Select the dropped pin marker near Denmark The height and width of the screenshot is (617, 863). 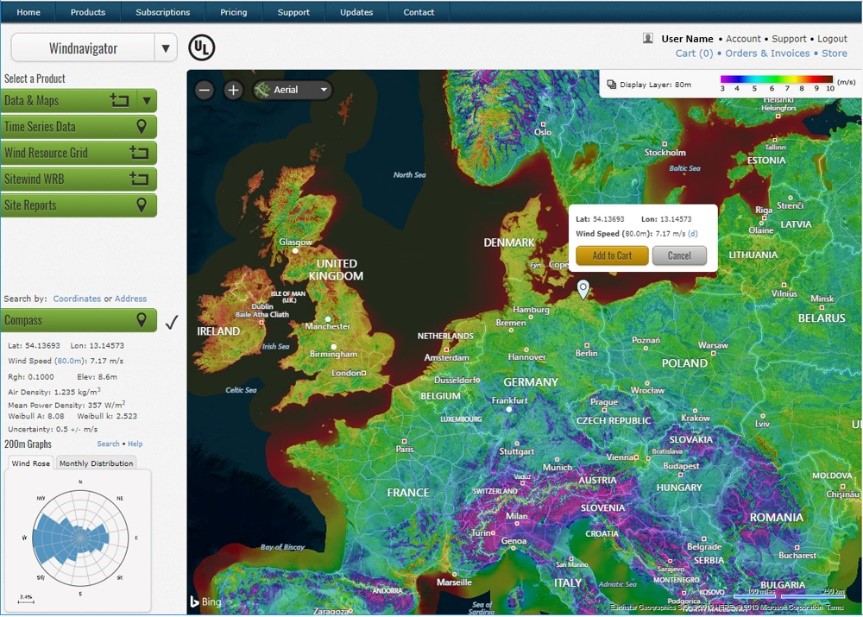581,290
